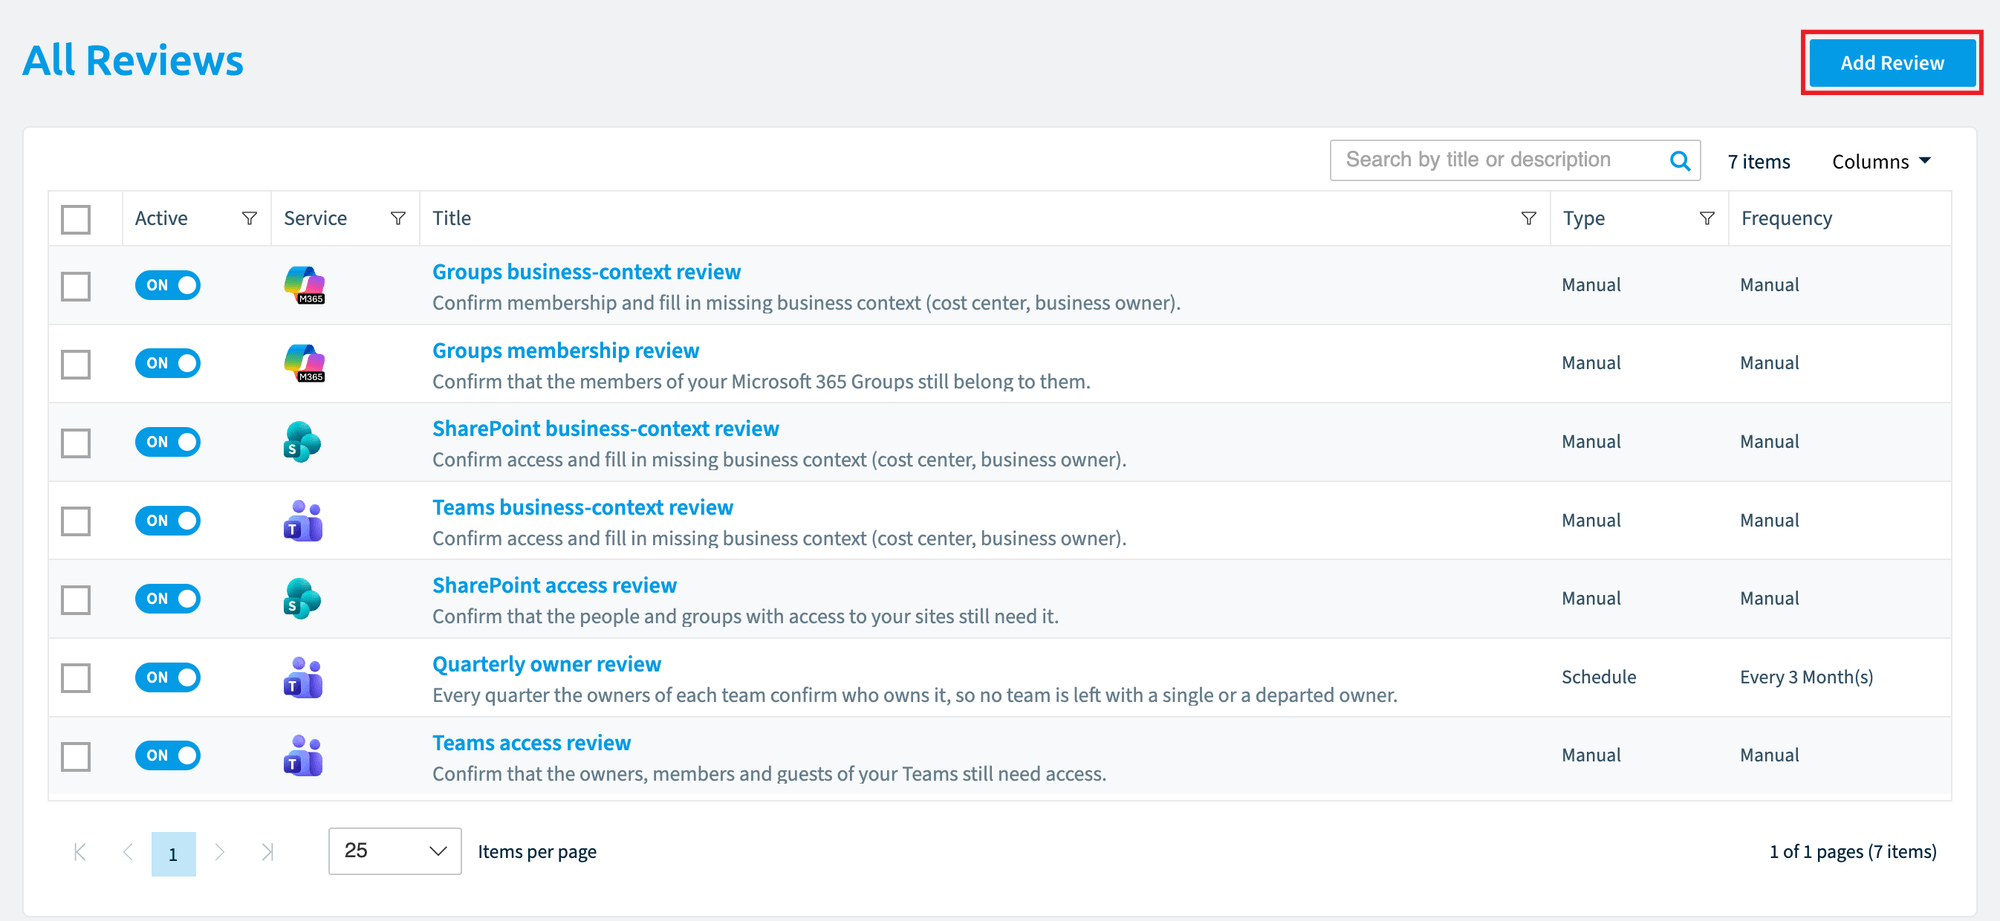Open the Type column filter
Viewport: 2000px width, 921px height.
click(x=1707, y=218)
